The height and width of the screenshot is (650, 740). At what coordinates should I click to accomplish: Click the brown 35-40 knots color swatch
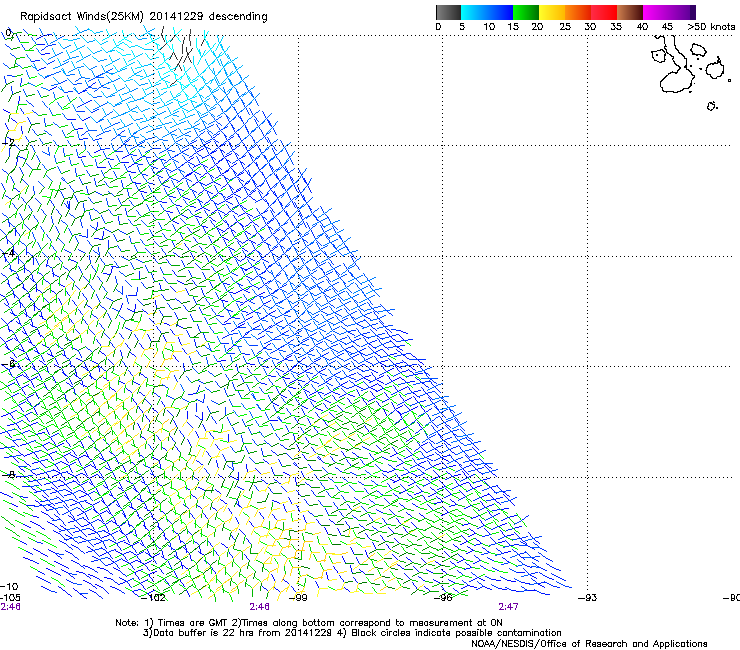point(630,12)
